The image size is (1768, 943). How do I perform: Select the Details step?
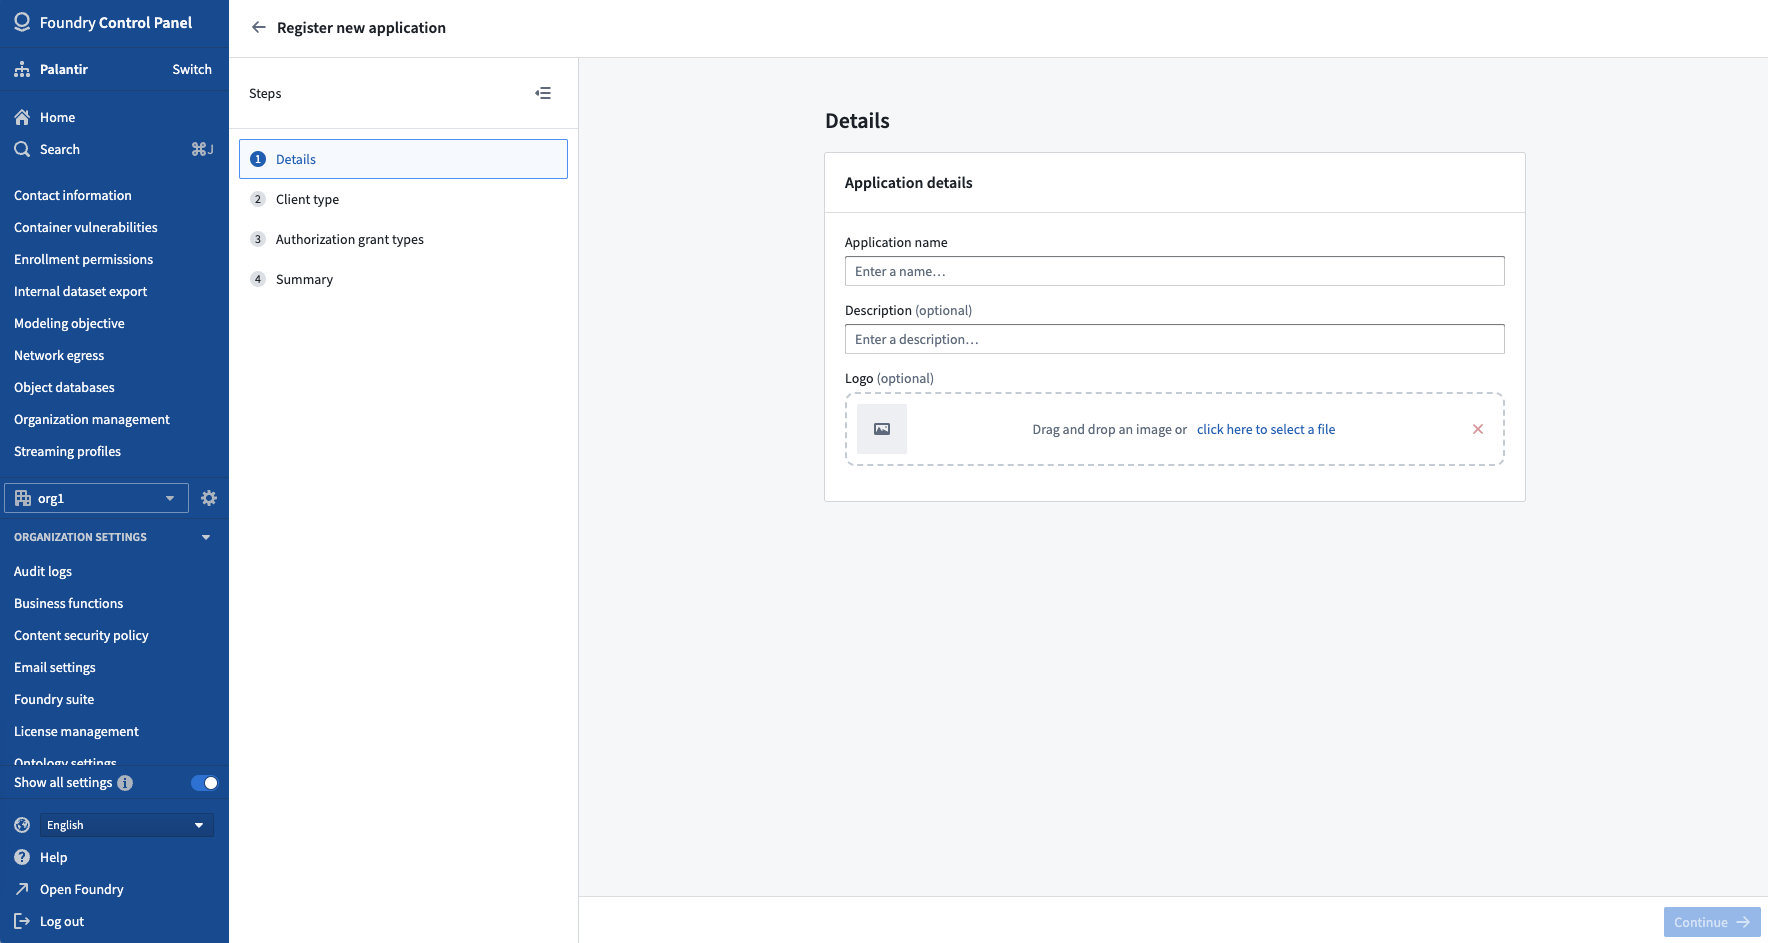click(403, 159)
